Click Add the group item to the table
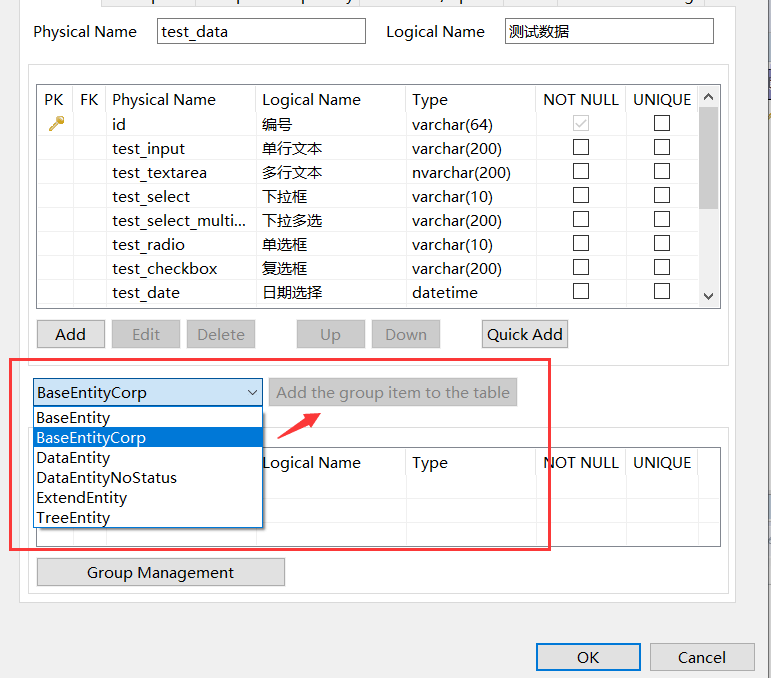771x678 pixels. click(393, 392)
